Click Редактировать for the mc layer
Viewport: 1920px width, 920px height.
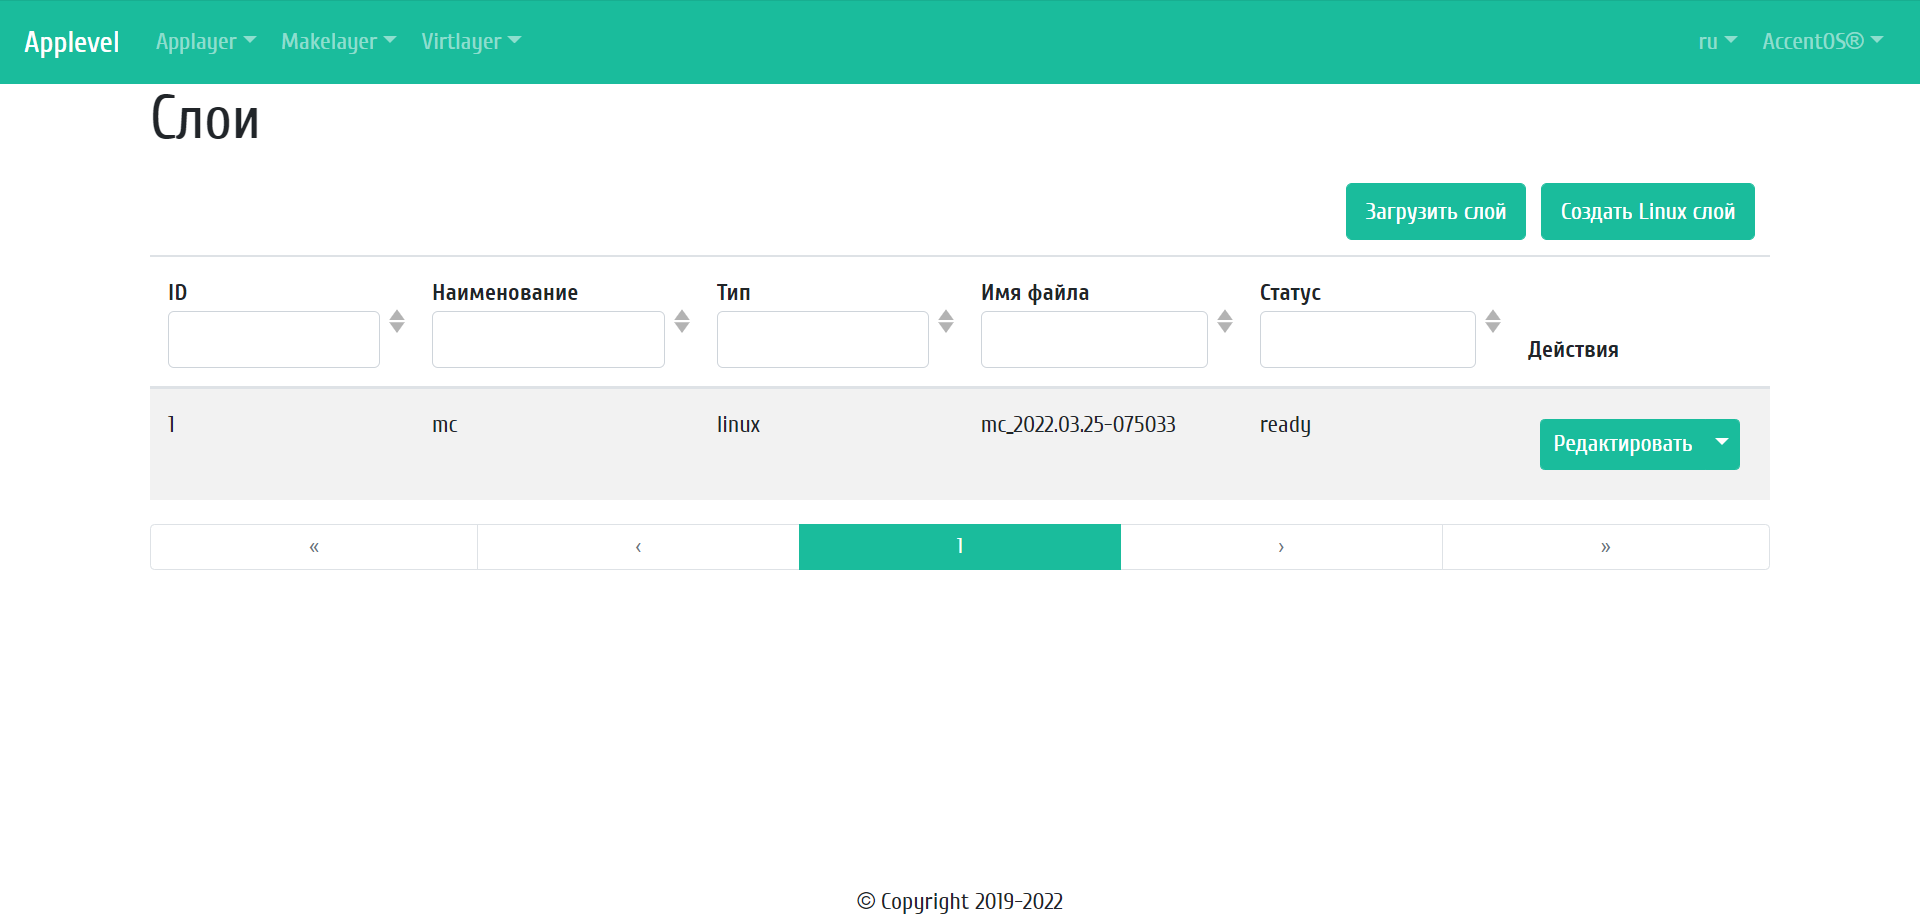point(1622,444)
